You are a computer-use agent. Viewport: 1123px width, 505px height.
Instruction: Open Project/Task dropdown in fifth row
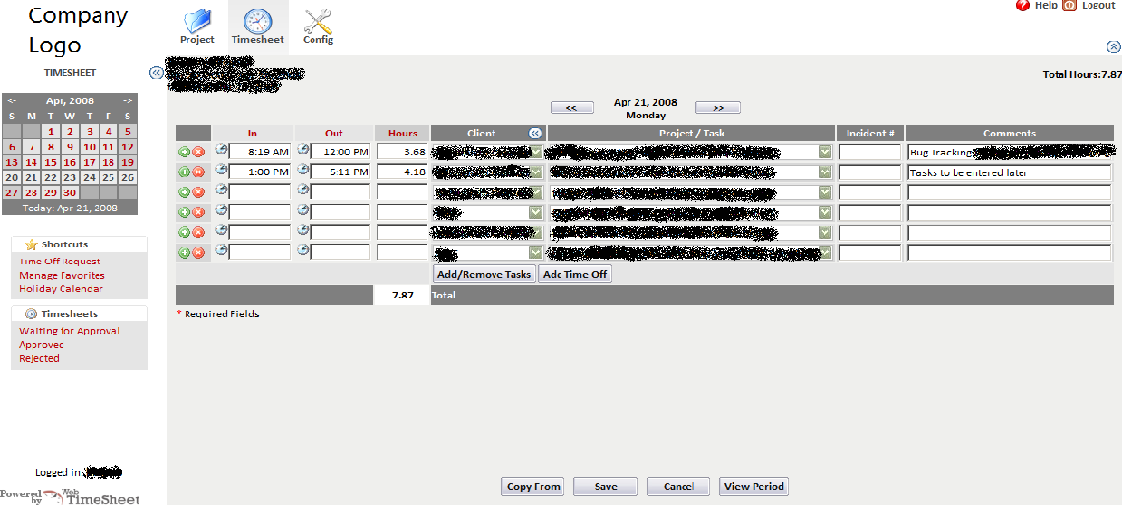tap(825, 232)
